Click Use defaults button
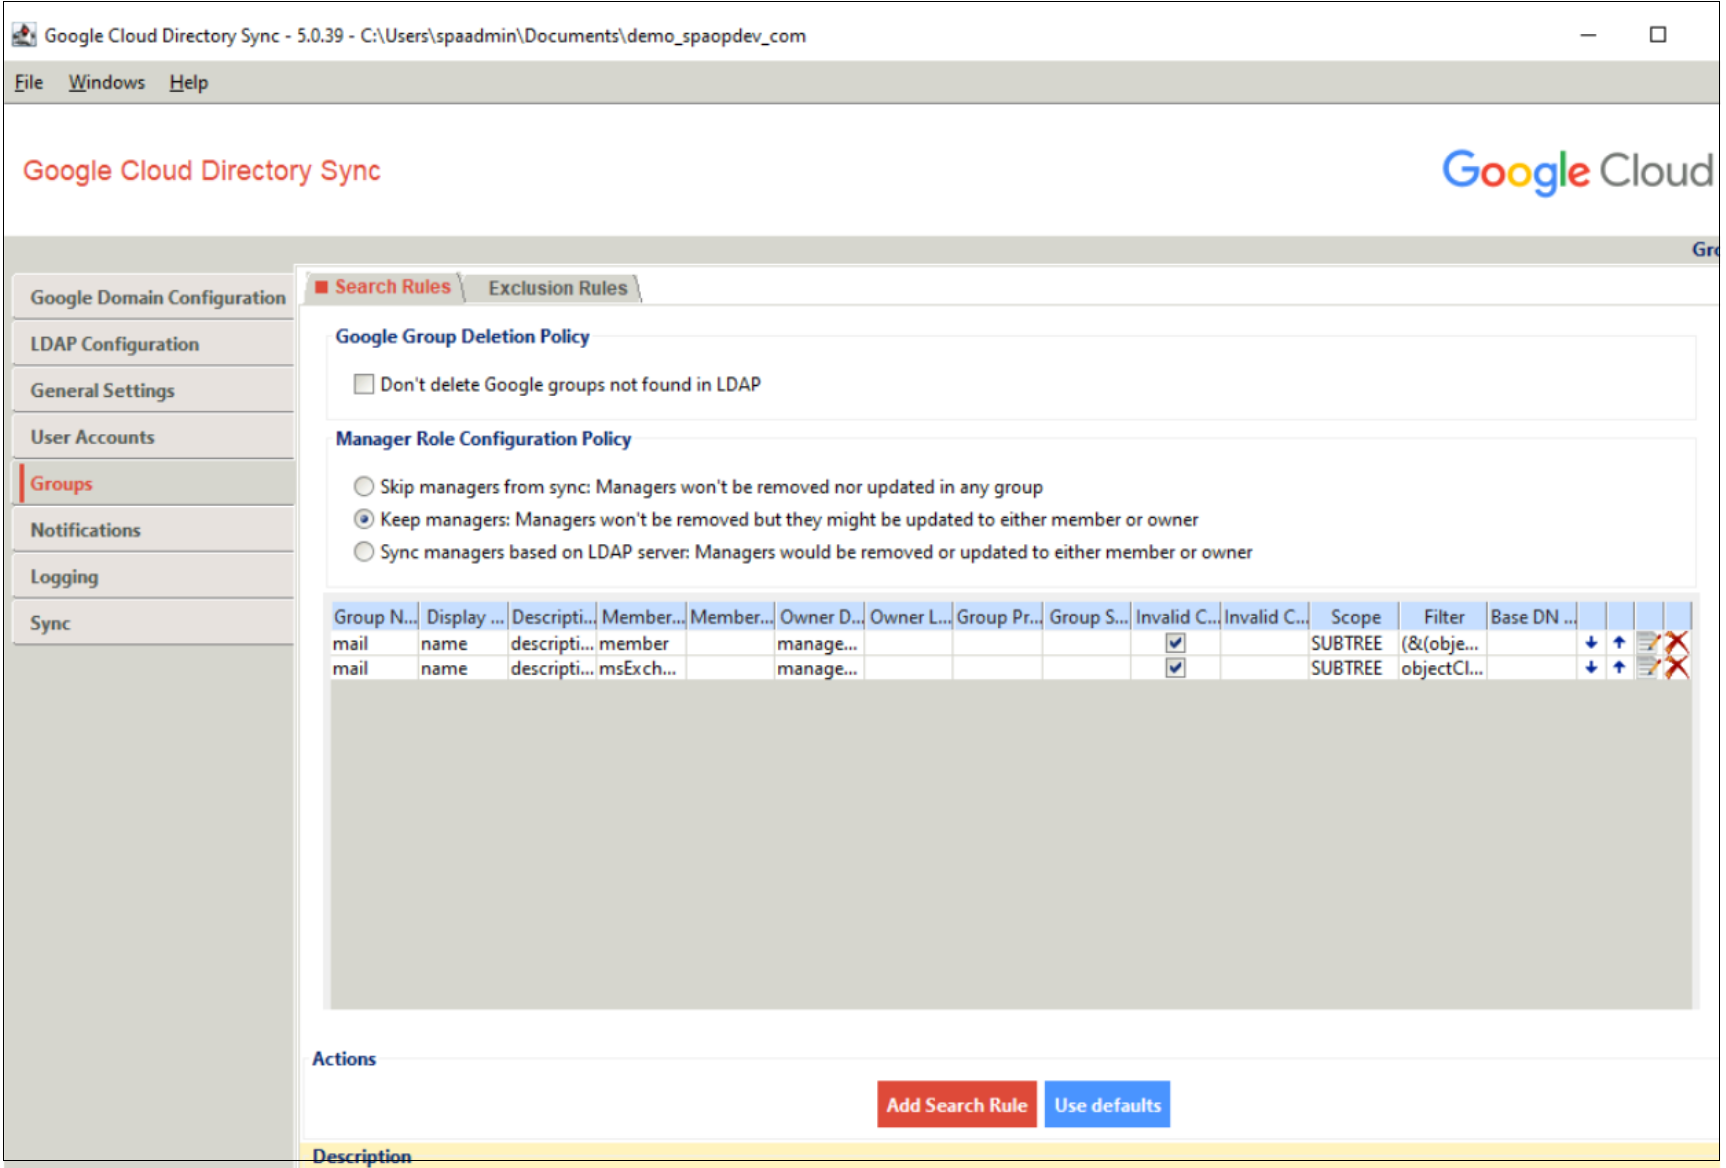Image resolution: width=1726 pixels, height=1168 pixels. pos(1107,1105)
